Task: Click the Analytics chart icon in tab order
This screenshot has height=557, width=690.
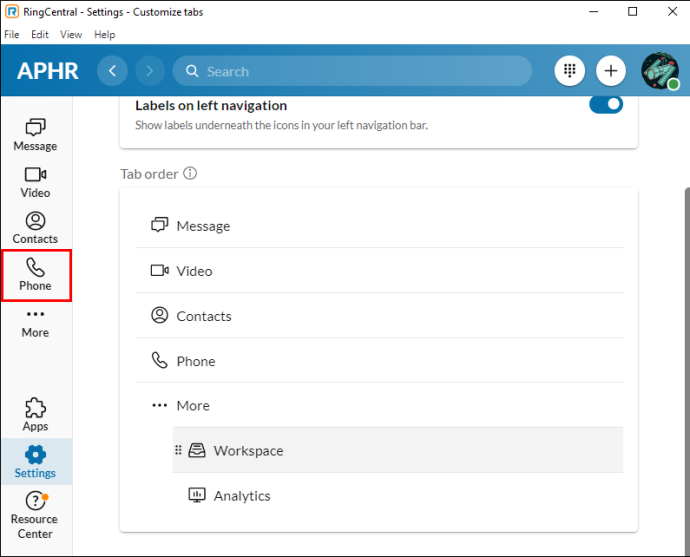Action: (x=197, y=495)
